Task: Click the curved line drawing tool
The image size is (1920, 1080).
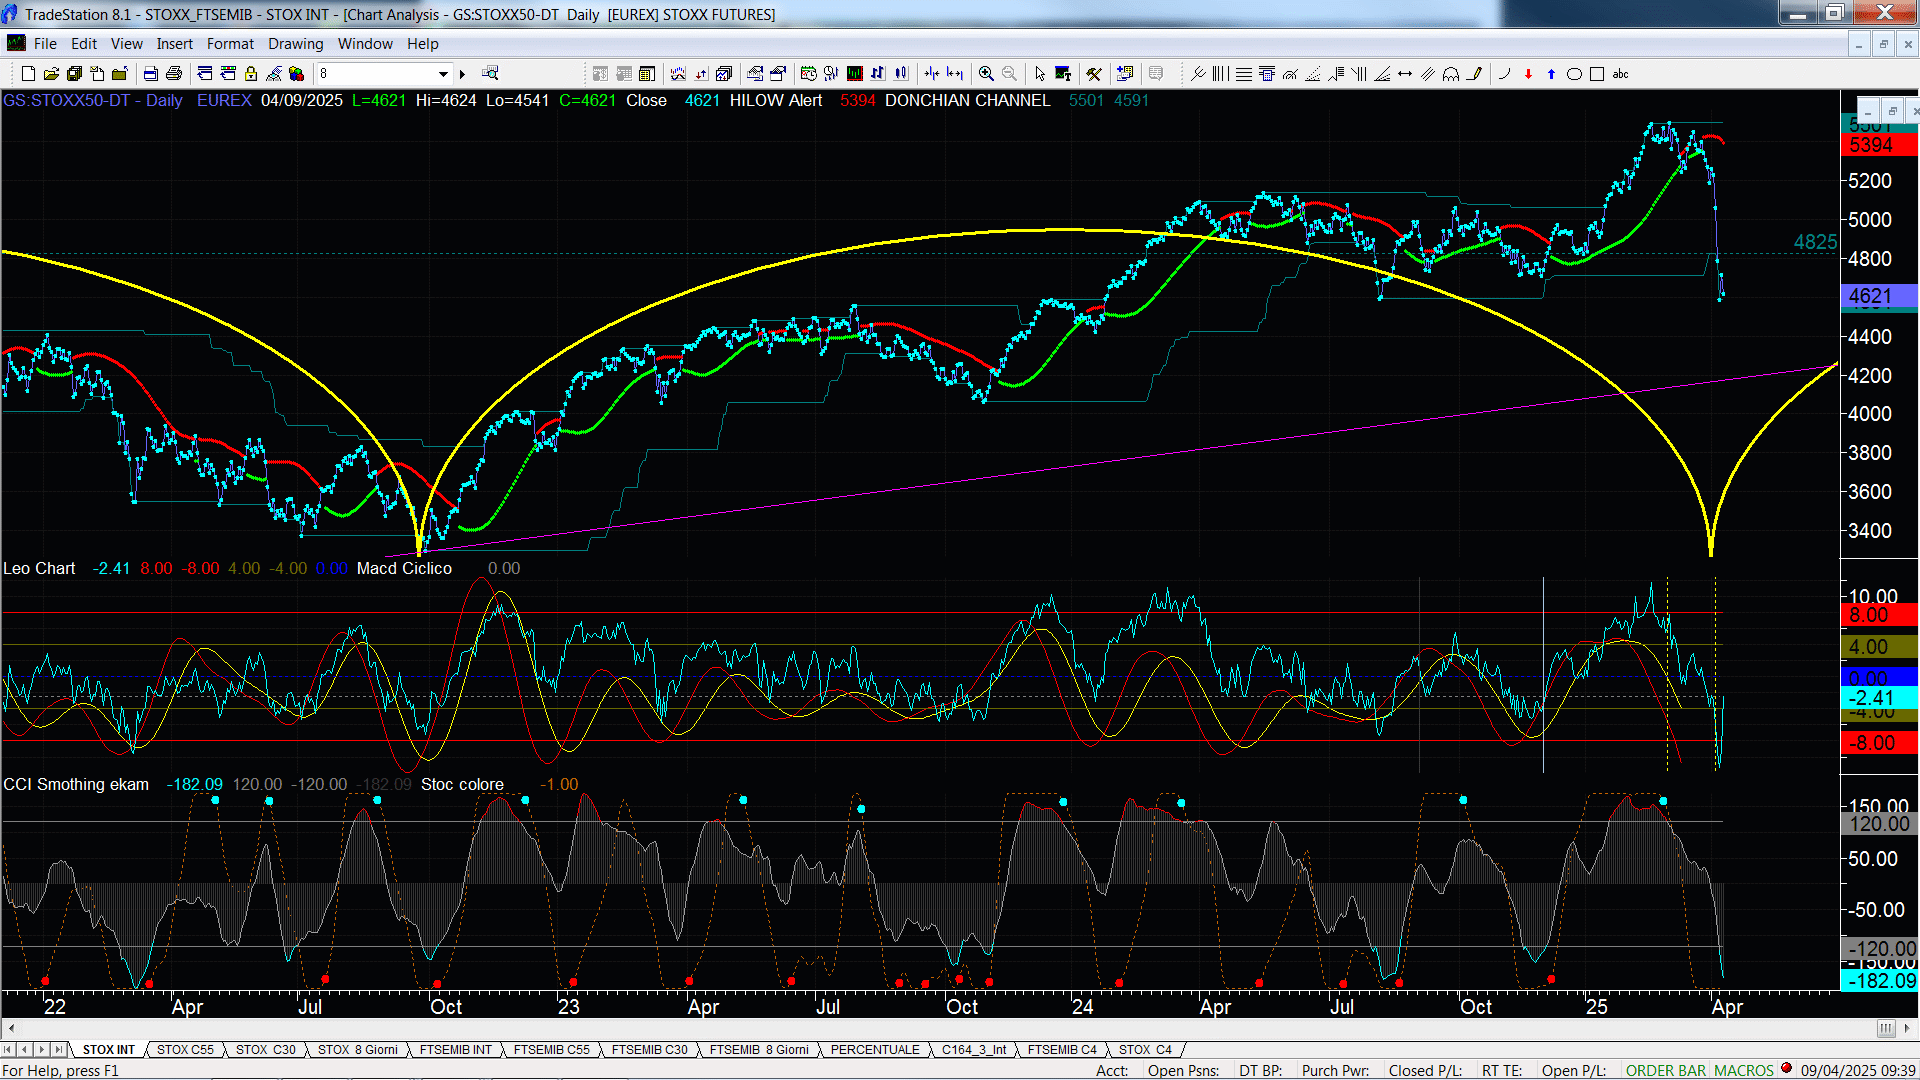Action: click(x=1505, y=73)
